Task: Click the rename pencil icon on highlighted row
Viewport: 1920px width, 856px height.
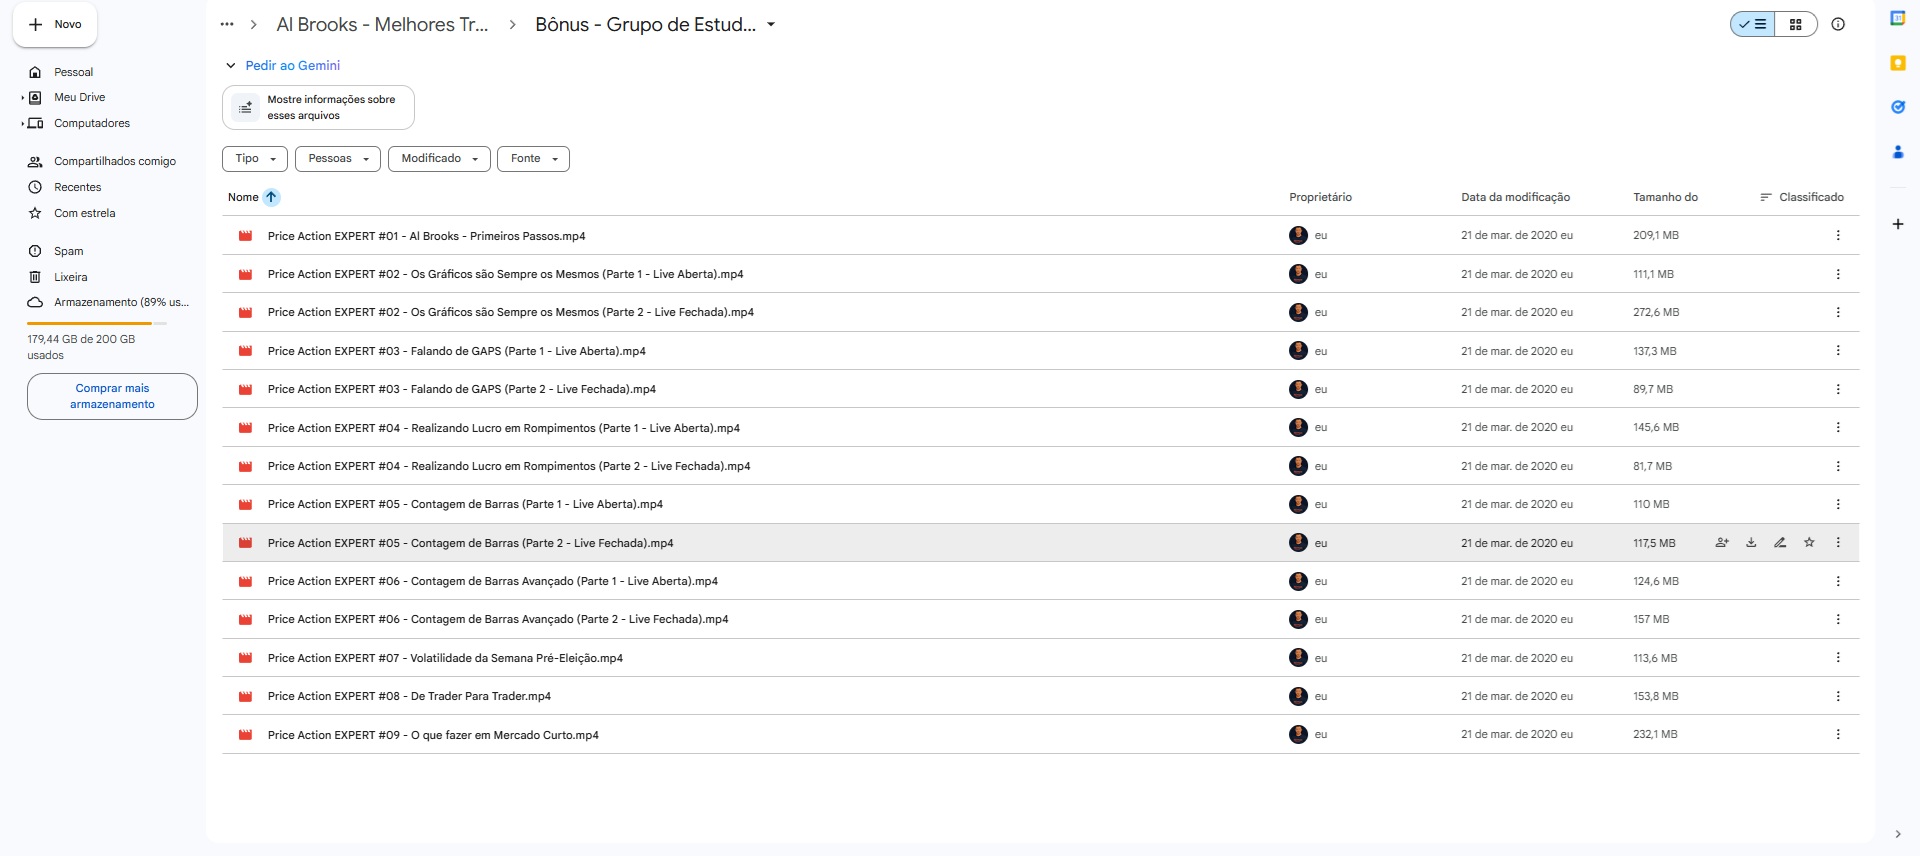Action: tap(1780, 543)
